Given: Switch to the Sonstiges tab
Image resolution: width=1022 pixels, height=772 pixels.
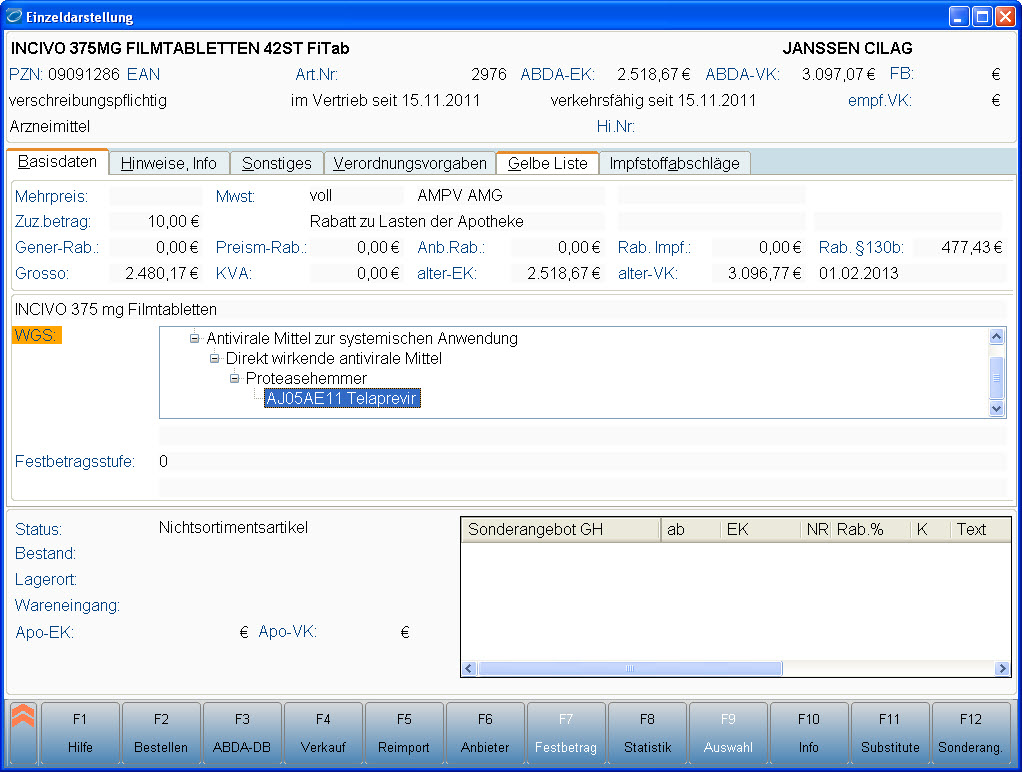Looking at the screenshot, I should point(277,163).
